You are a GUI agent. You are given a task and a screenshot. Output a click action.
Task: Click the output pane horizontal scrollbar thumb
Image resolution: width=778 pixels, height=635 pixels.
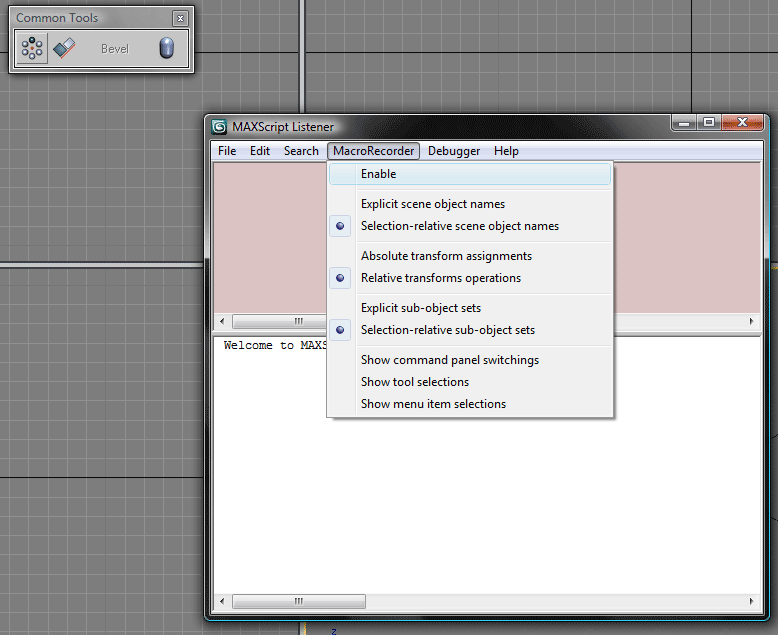coord(299,601)
